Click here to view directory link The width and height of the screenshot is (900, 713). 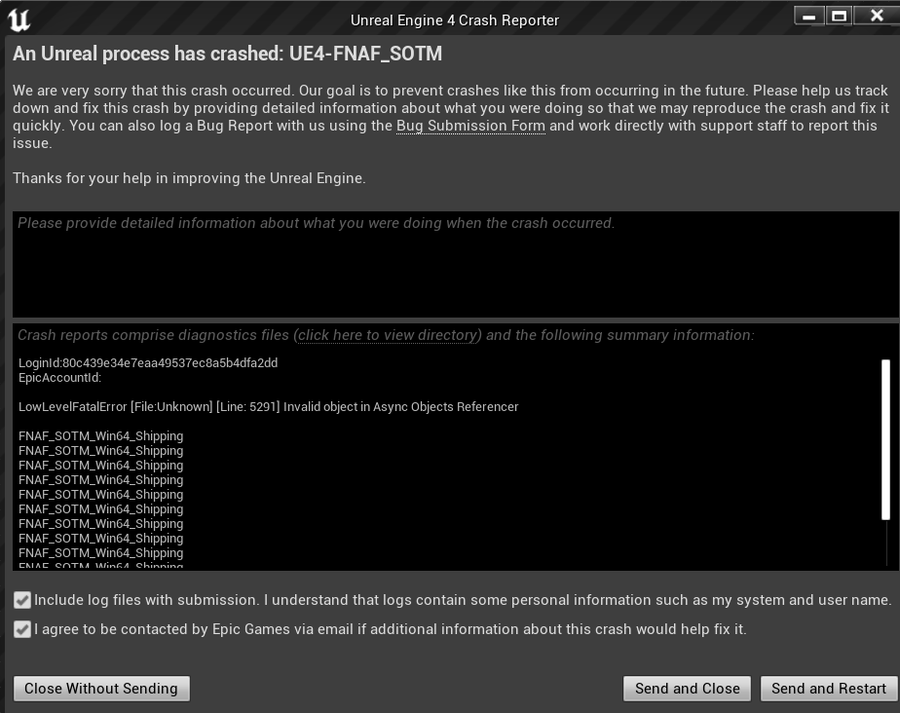click(x=387, y=335)
